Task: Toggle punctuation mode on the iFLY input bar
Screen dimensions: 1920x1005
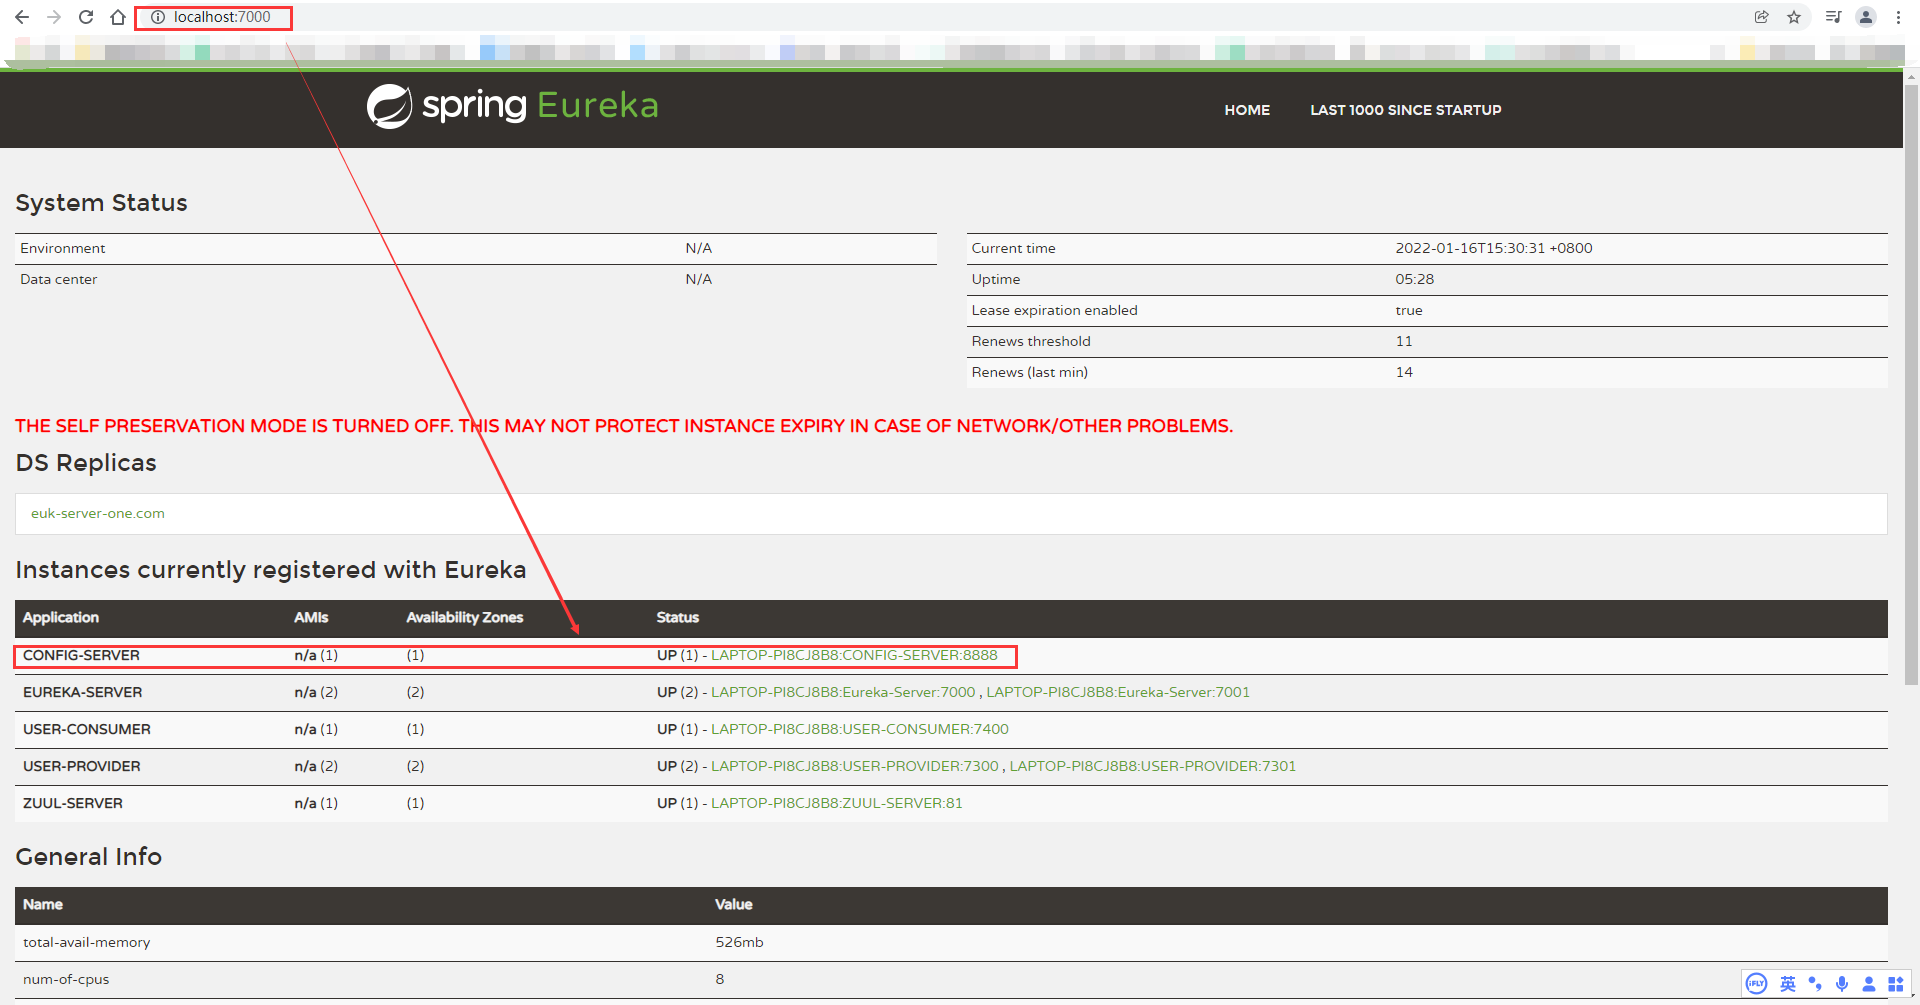Action: (1815, 984)
